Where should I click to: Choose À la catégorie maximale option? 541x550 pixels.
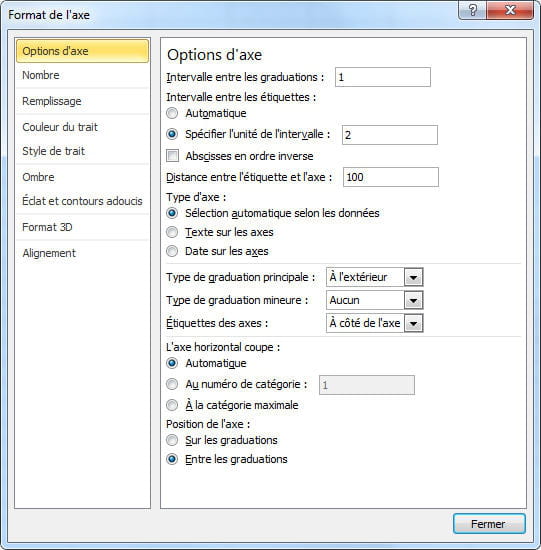tap(172, 405)
